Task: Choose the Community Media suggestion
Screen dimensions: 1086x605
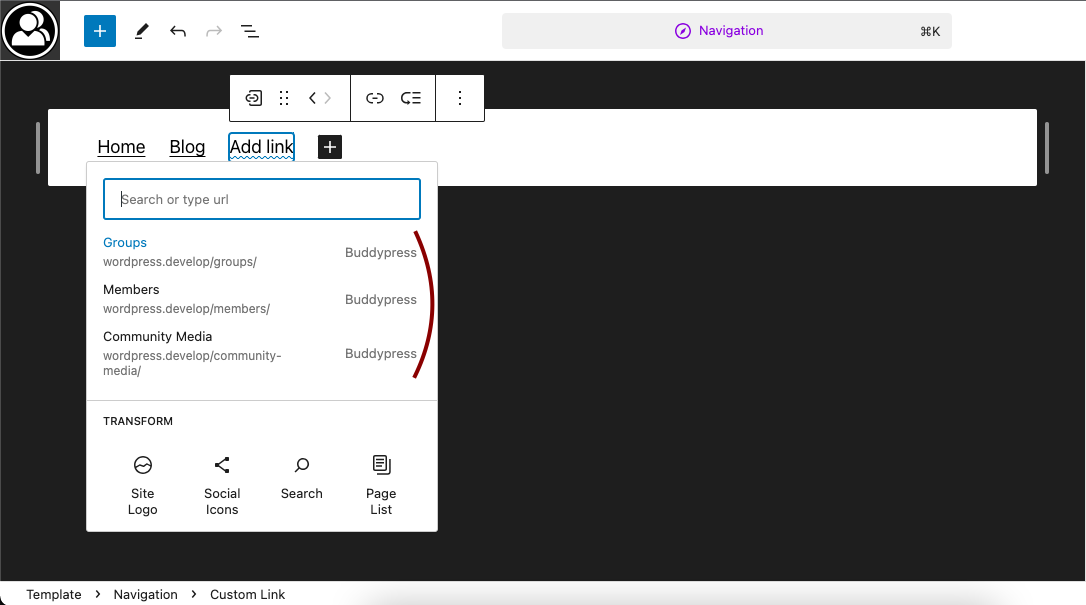Action: 262,353
